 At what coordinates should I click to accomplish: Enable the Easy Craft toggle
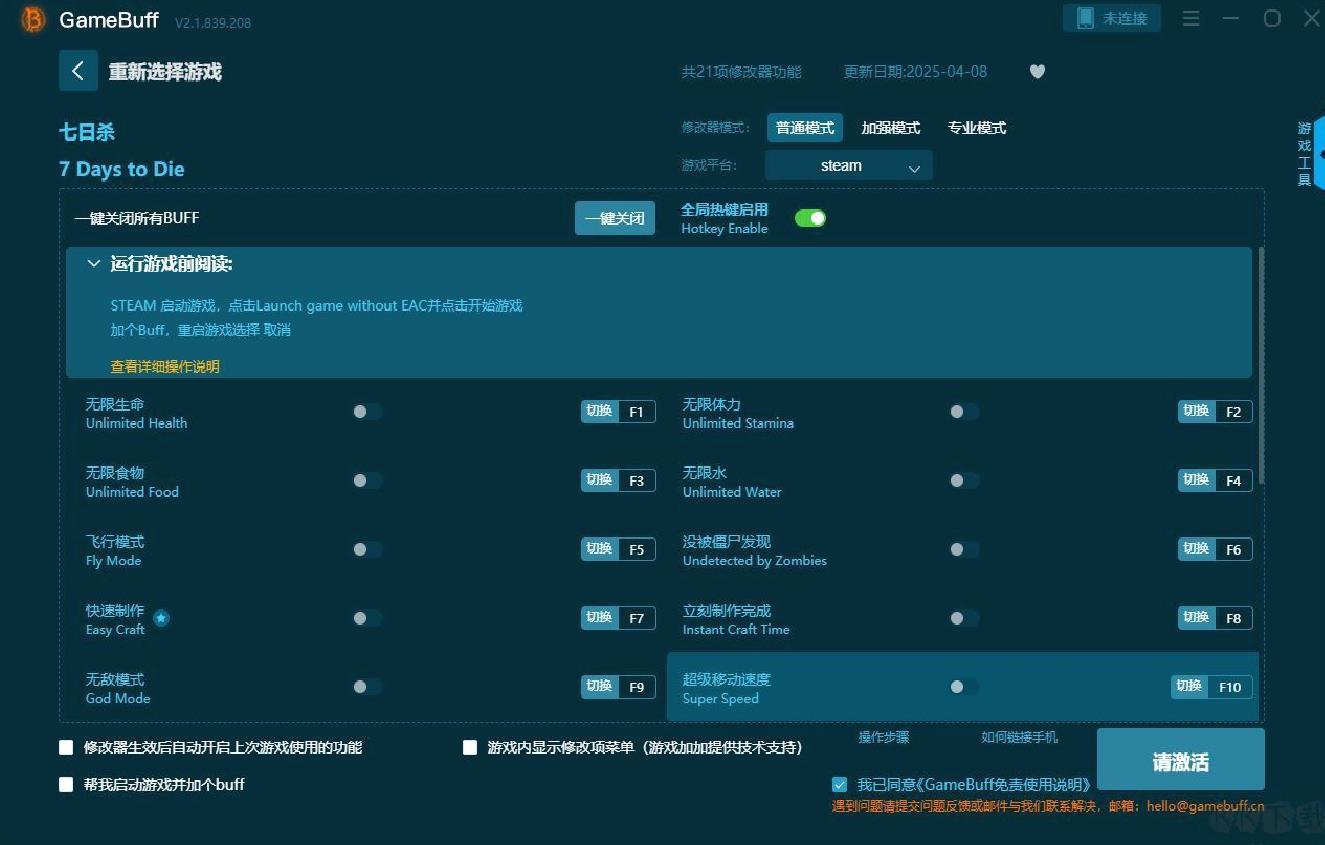(x=367, y=618)
